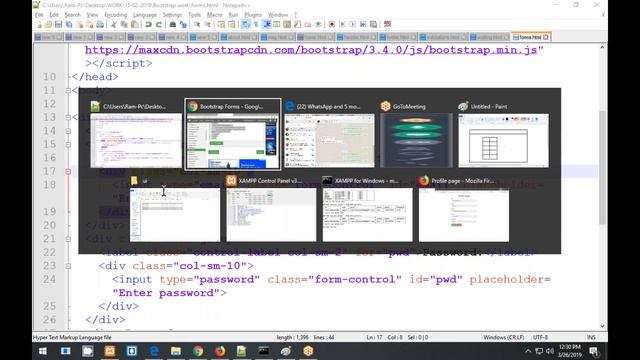Click the Stop Recording macro icon
Screen dimensions: 640x360
click(342, 24)
